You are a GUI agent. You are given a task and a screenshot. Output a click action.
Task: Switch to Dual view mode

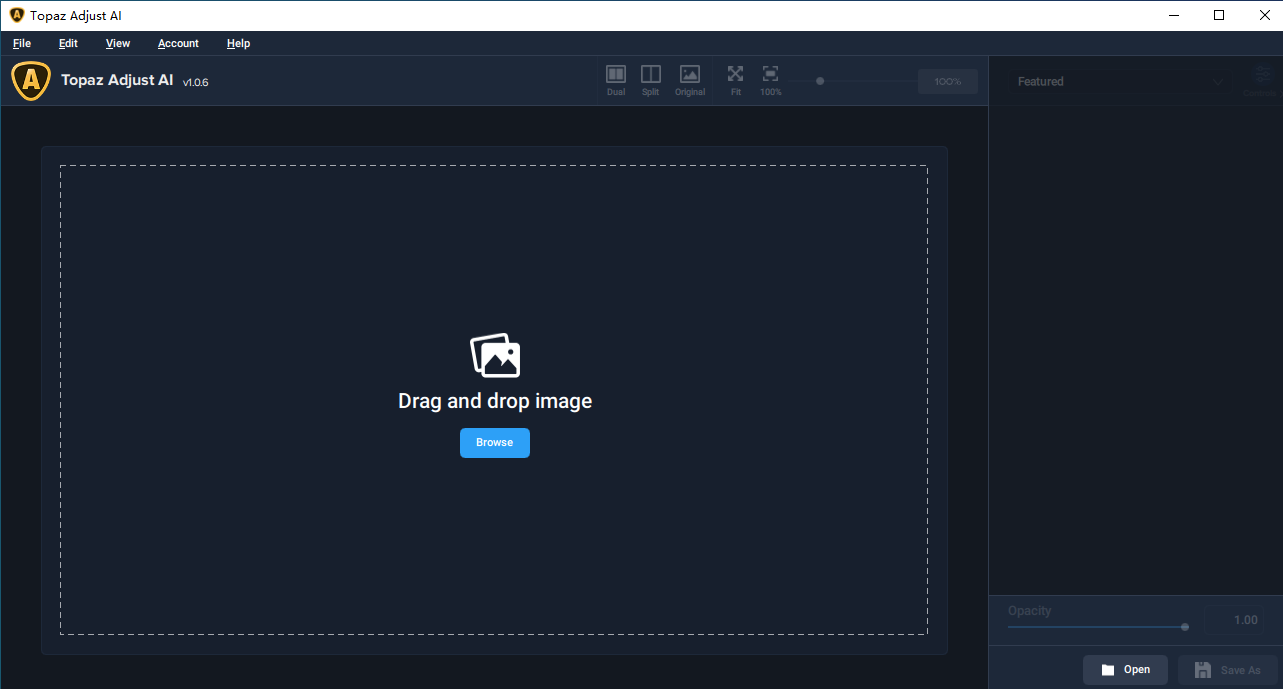coord(616,80)
